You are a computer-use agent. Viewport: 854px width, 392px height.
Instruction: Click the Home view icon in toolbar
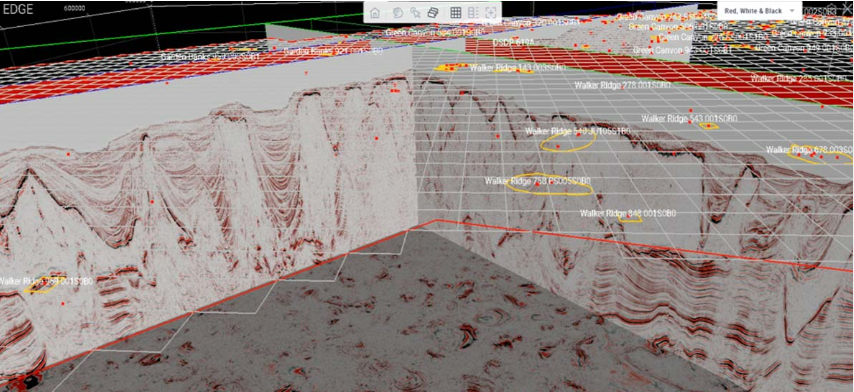point(375,13)
